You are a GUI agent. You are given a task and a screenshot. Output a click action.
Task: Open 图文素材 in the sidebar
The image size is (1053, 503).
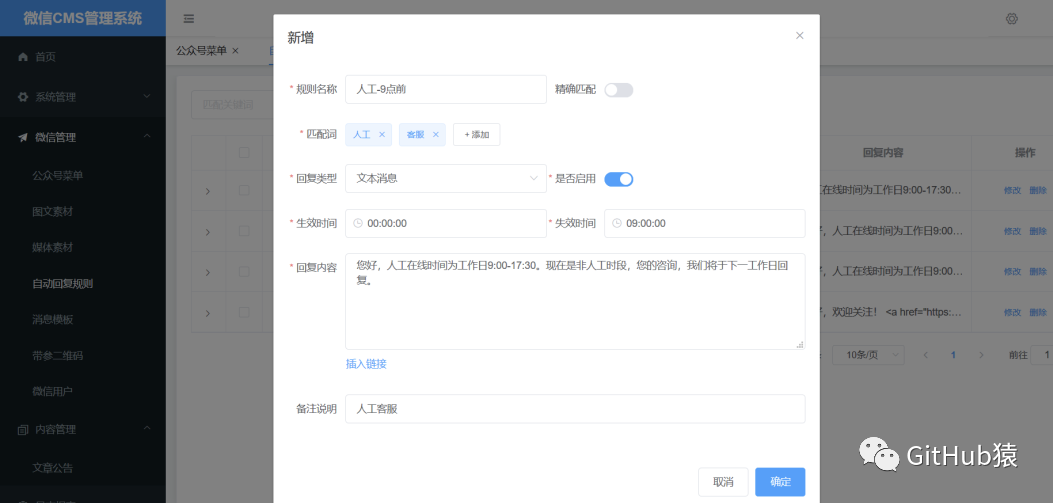pos(52,212)
